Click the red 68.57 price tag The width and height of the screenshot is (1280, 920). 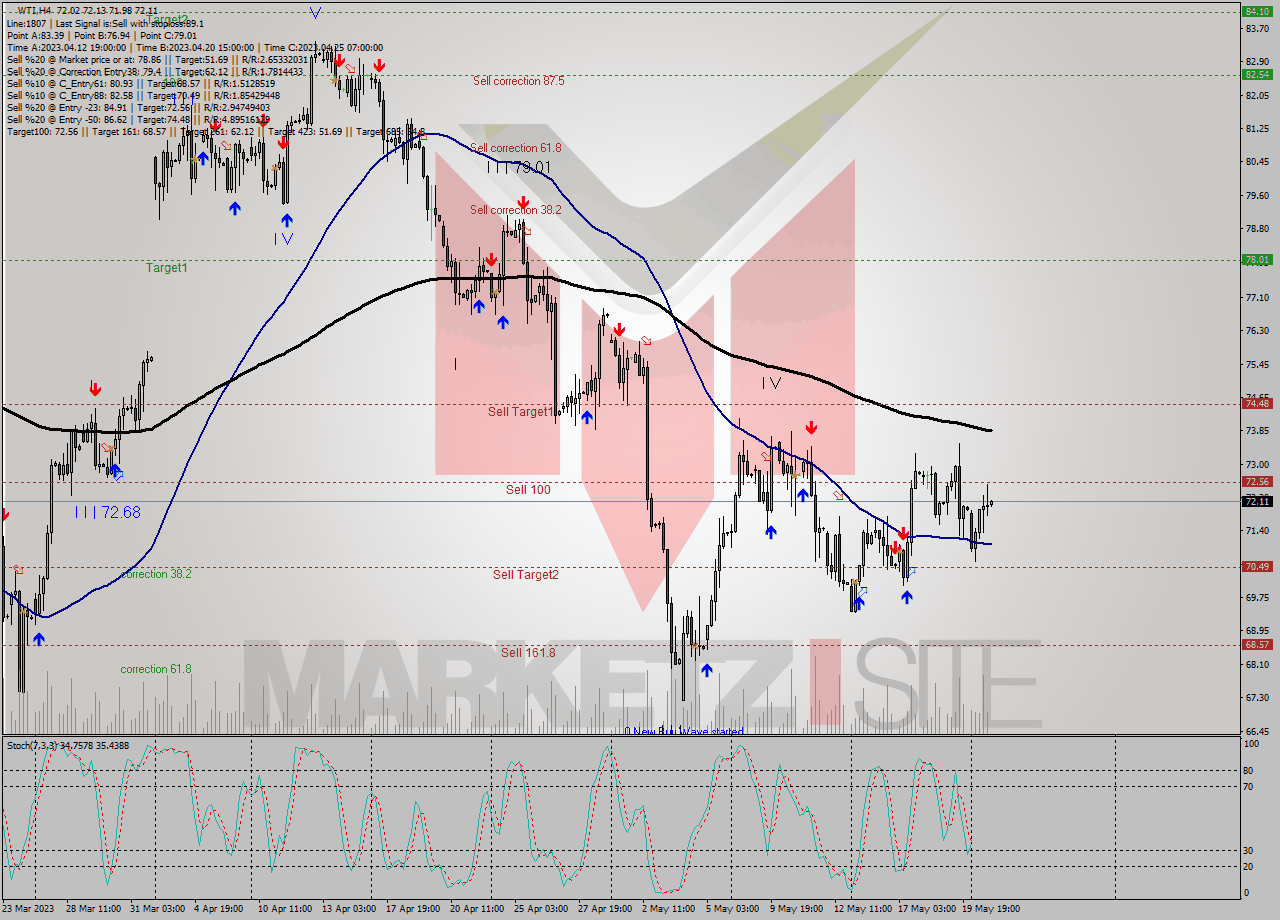(x=1256, y=644)
